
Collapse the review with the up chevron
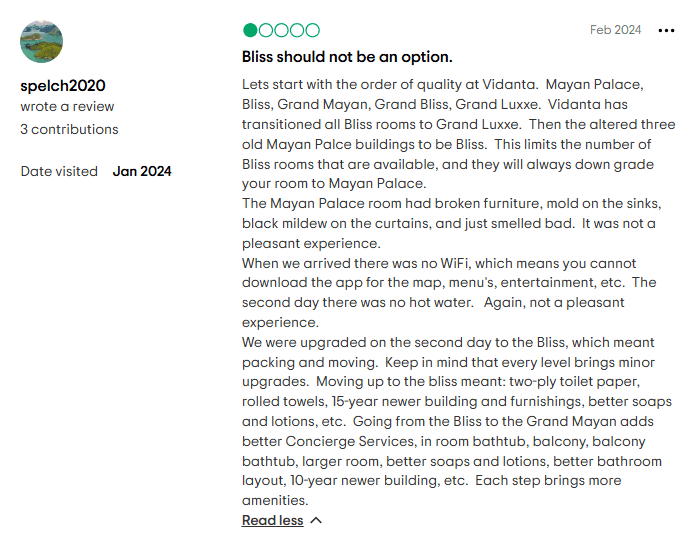pyautogui.click(x=316, y=520)
